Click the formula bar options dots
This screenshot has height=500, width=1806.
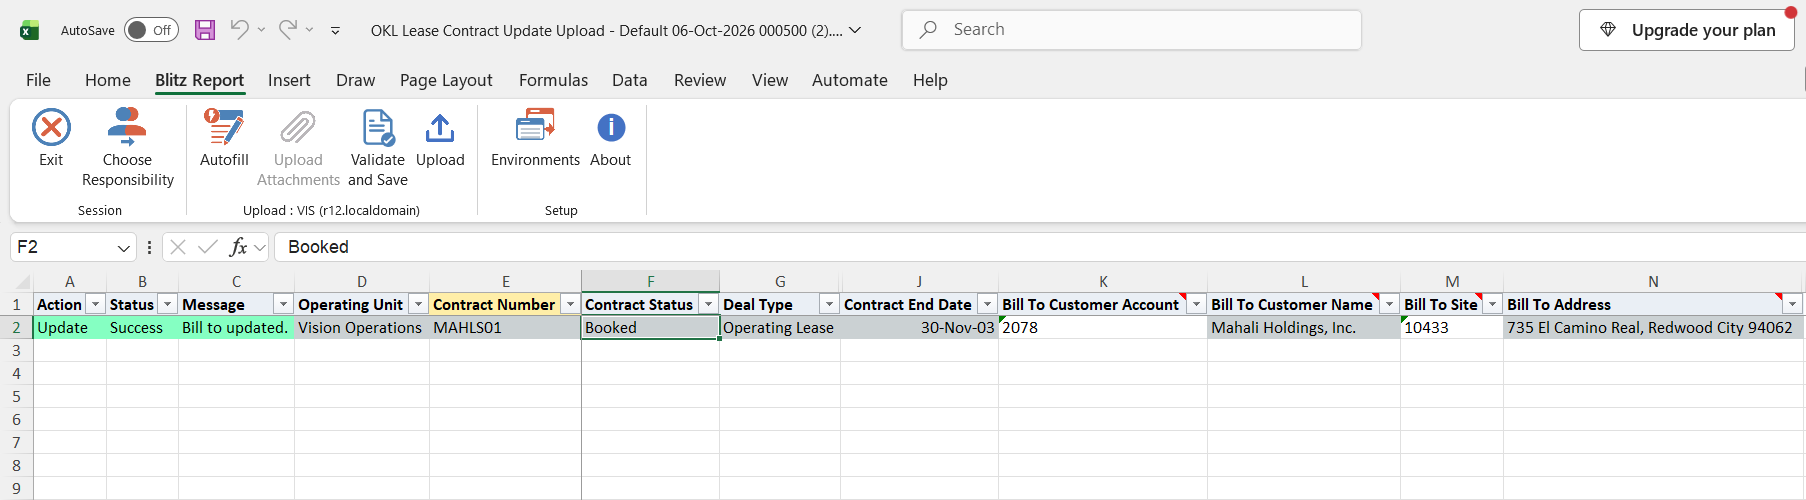pyautogui.click(x=149, y=247)
